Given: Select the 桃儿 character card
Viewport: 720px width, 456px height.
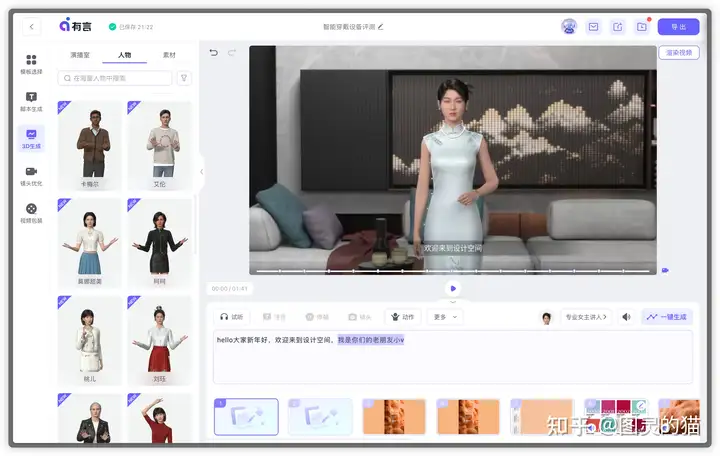Looking at the screenshot, I should click(90, 340).
